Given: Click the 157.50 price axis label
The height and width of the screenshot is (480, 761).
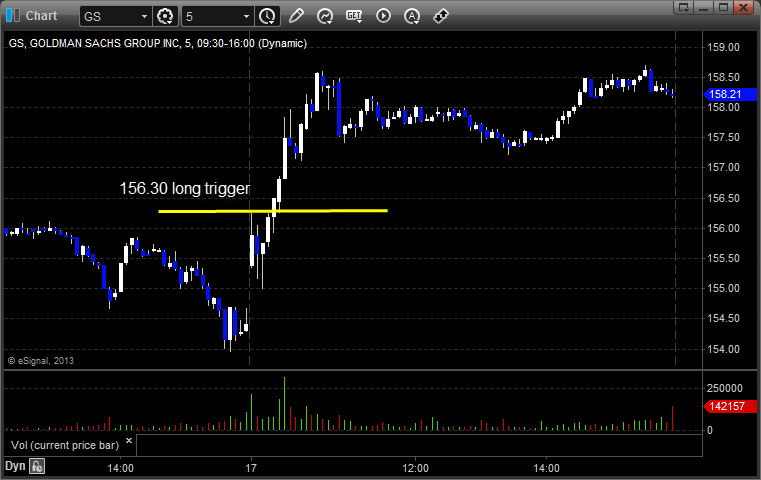Looking at the screenshot, I should coord(723,137).
